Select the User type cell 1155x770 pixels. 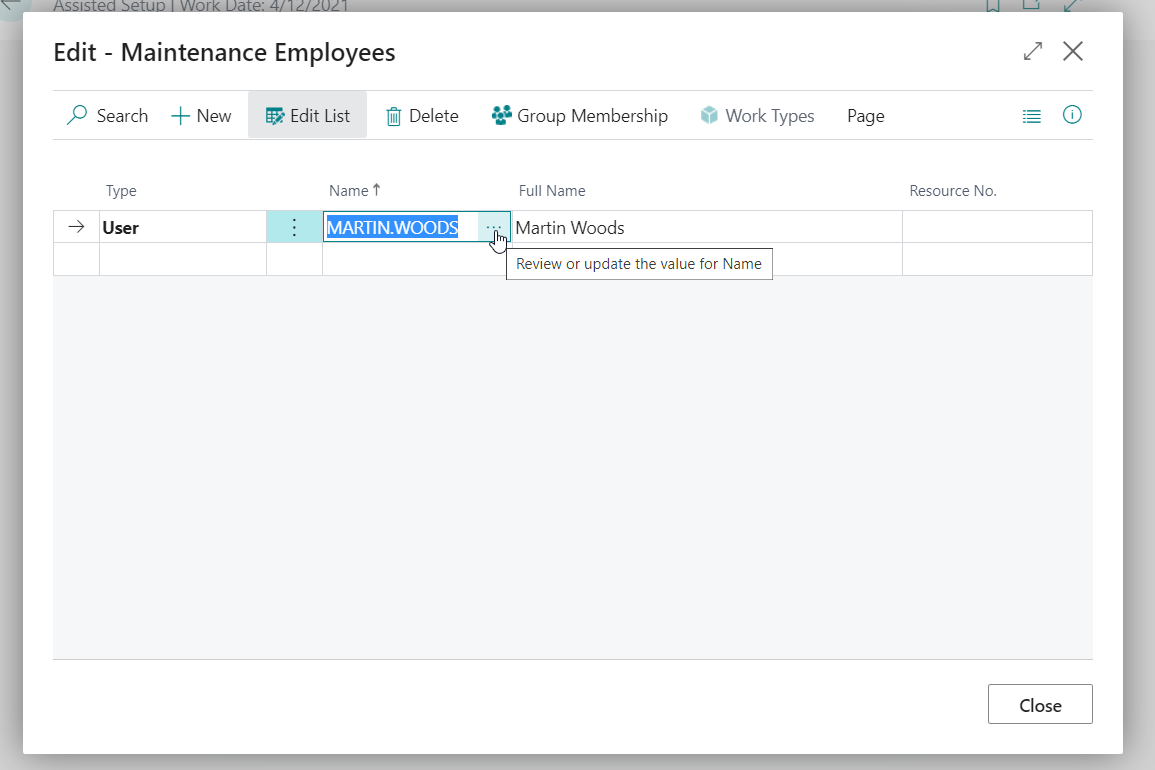click(x=183, y=227)
